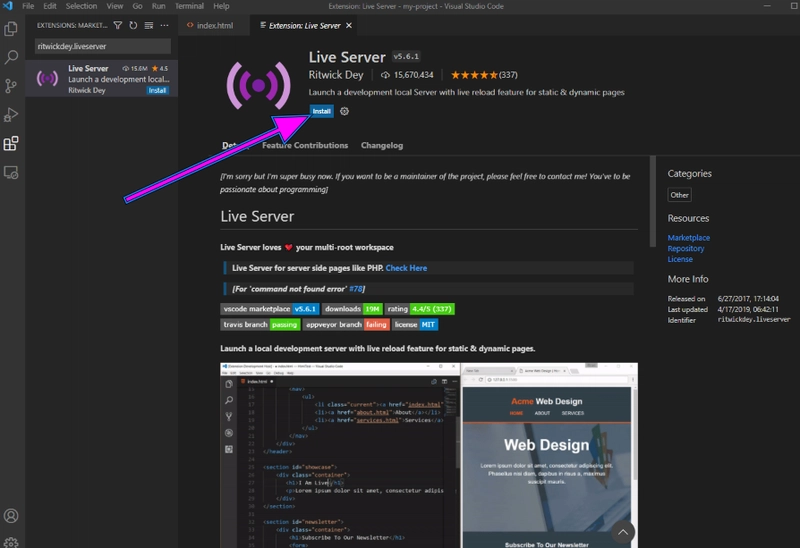800x548 pixels.
Task: Click the ritwickdey.liveserver identifier text
Action: click(x=754, y=320)
